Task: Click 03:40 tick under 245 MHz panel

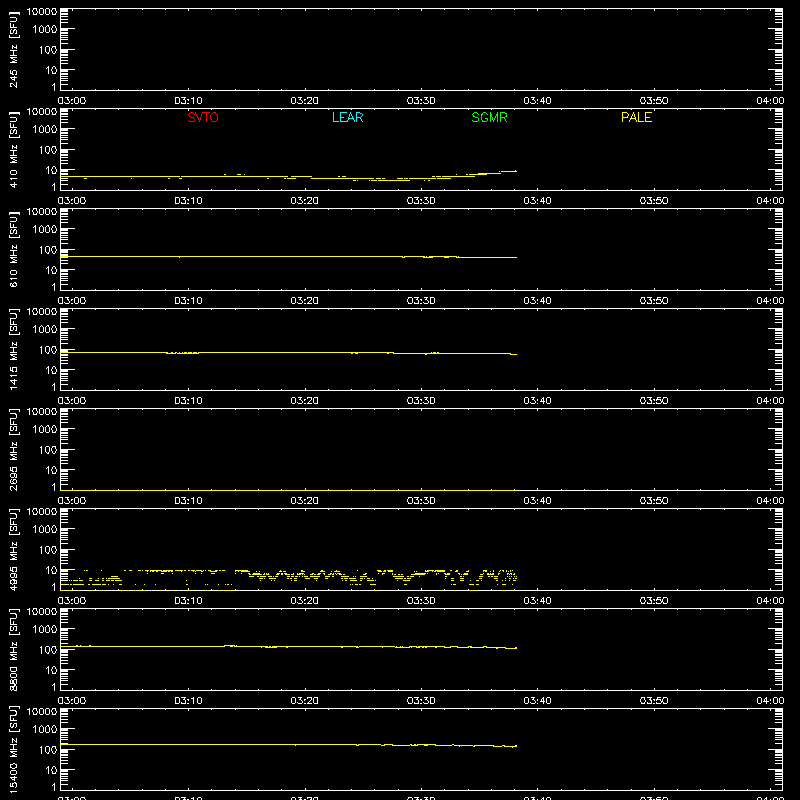Action: 537,101
